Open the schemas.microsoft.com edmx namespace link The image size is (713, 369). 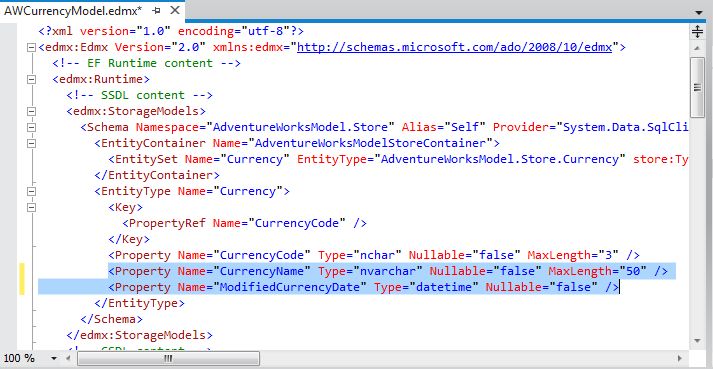(455, 47)
